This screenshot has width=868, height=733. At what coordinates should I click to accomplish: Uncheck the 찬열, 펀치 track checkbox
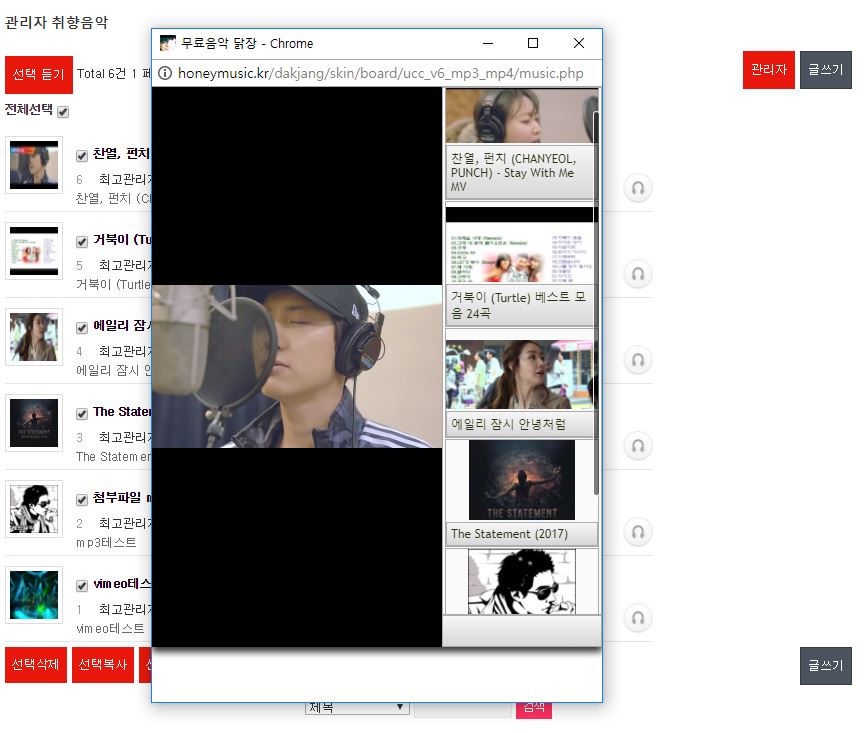coord(82,155)
